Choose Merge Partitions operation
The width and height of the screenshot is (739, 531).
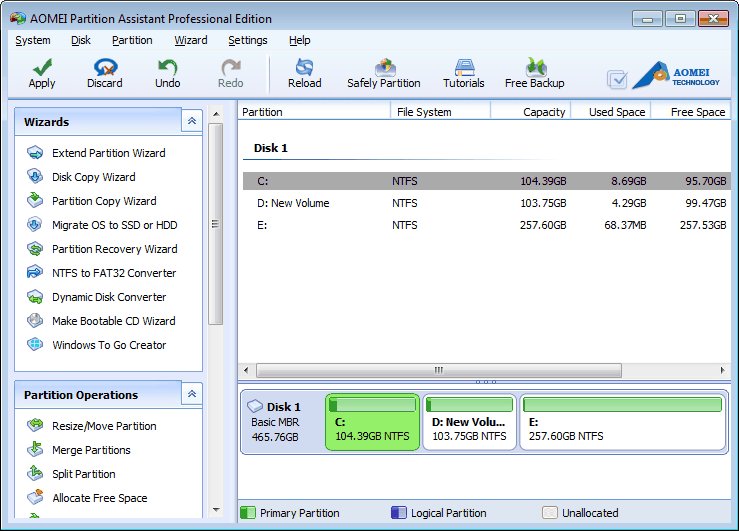tap(91, 450)
